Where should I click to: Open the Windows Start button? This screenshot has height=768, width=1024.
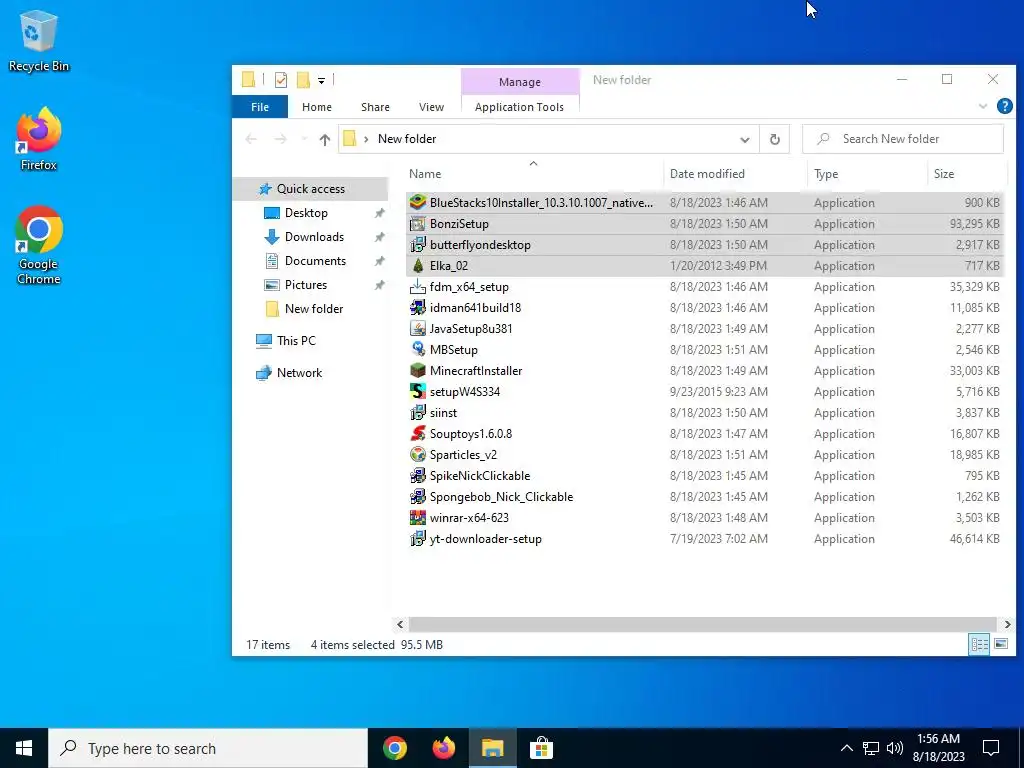pos(24,748)
